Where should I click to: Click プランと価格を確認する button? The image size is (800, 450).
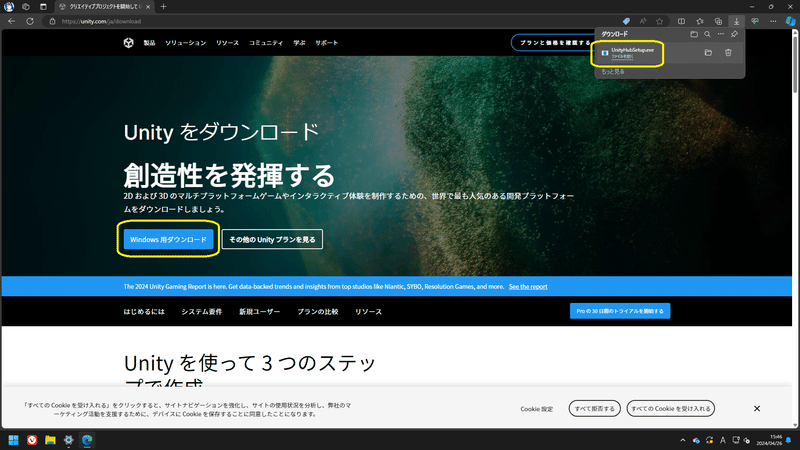pos(554,43)
